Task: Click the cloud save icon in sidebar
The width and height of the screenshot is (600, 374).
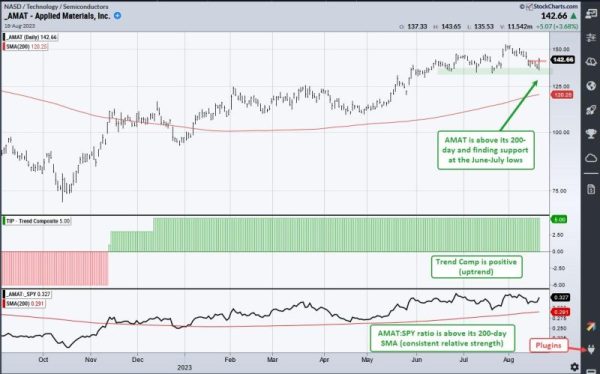Action: (591, 62)
